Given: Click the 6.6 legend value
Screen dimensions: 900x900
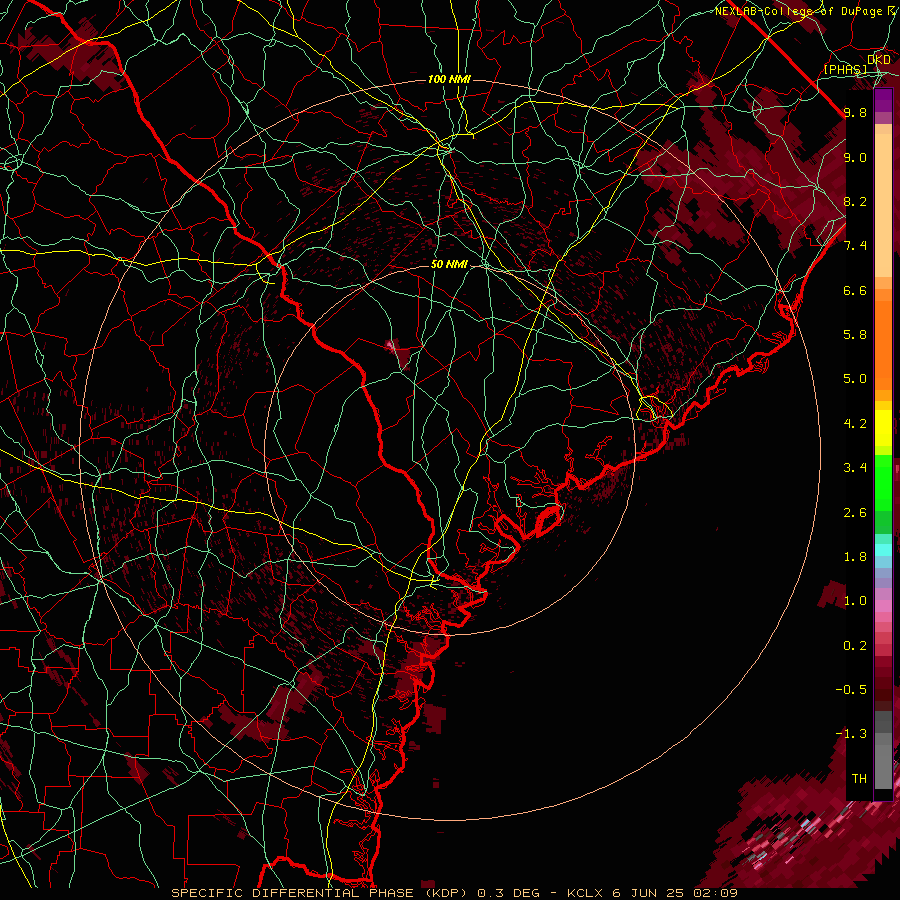Looking at the screenshot, I should coord(855,290).
